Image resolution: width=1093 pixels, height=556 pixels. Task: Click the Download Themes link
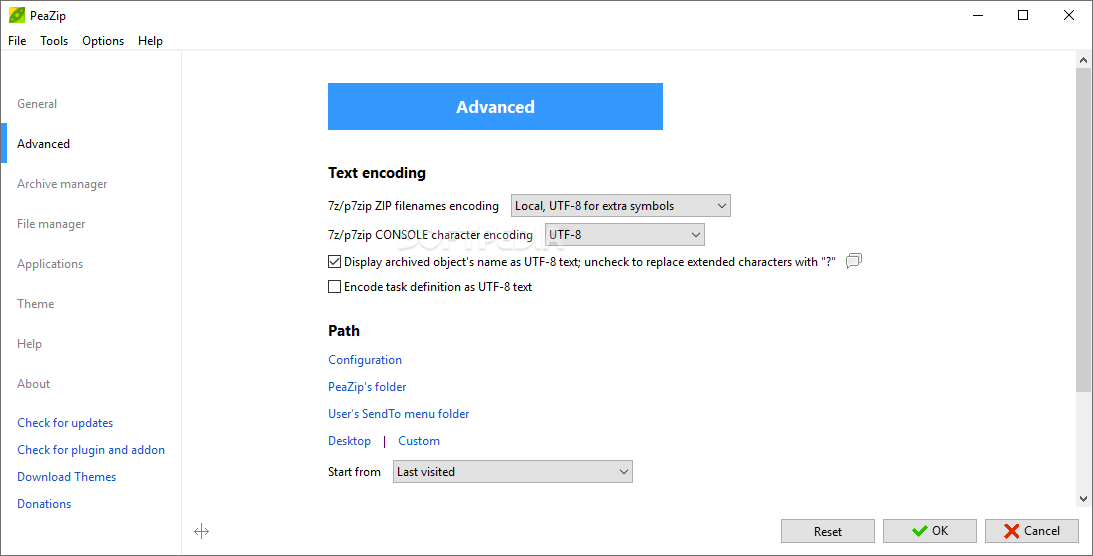point(66,477)
